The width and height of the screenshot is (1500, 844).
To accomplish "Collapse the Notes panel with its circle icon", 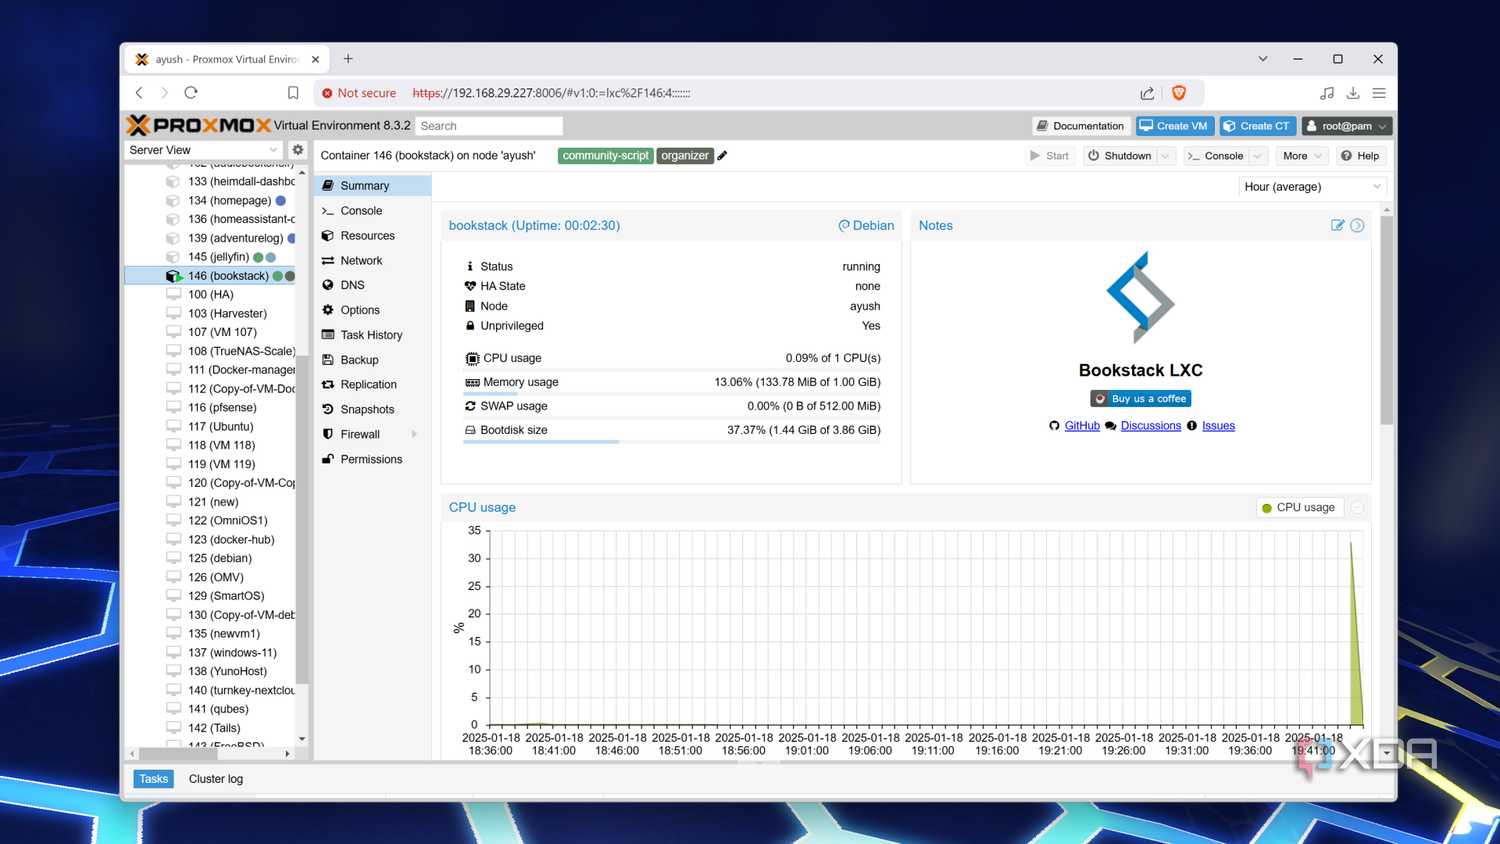I will 1357,225.
